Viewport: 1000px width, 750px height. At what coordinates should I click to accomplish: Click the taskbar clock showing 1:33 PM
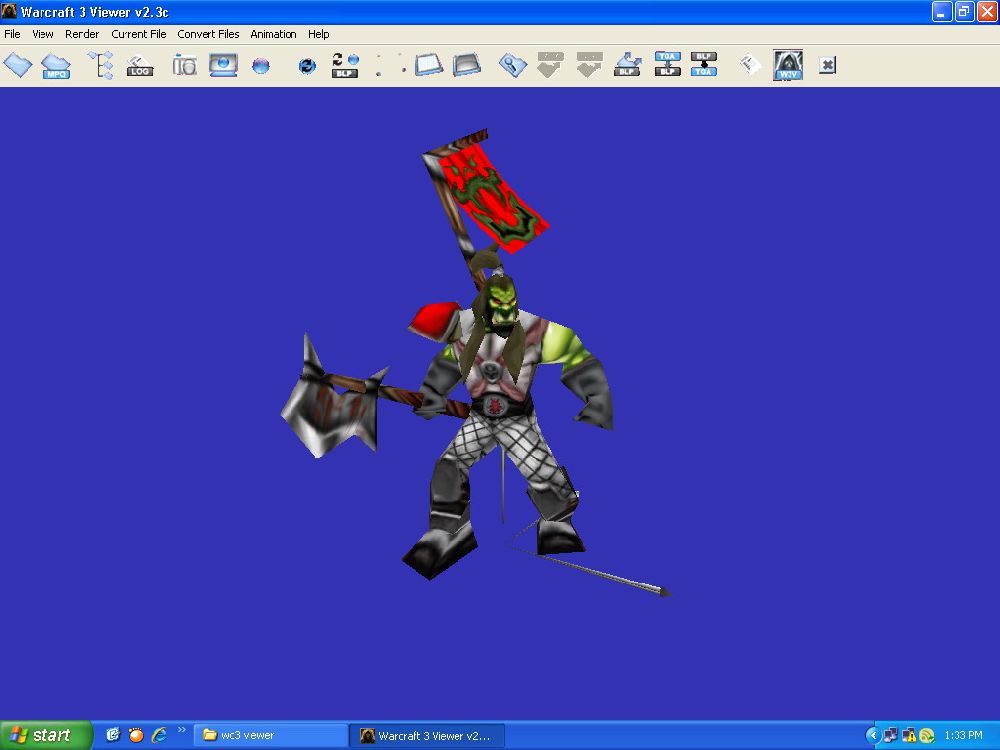tap(963, 736)
